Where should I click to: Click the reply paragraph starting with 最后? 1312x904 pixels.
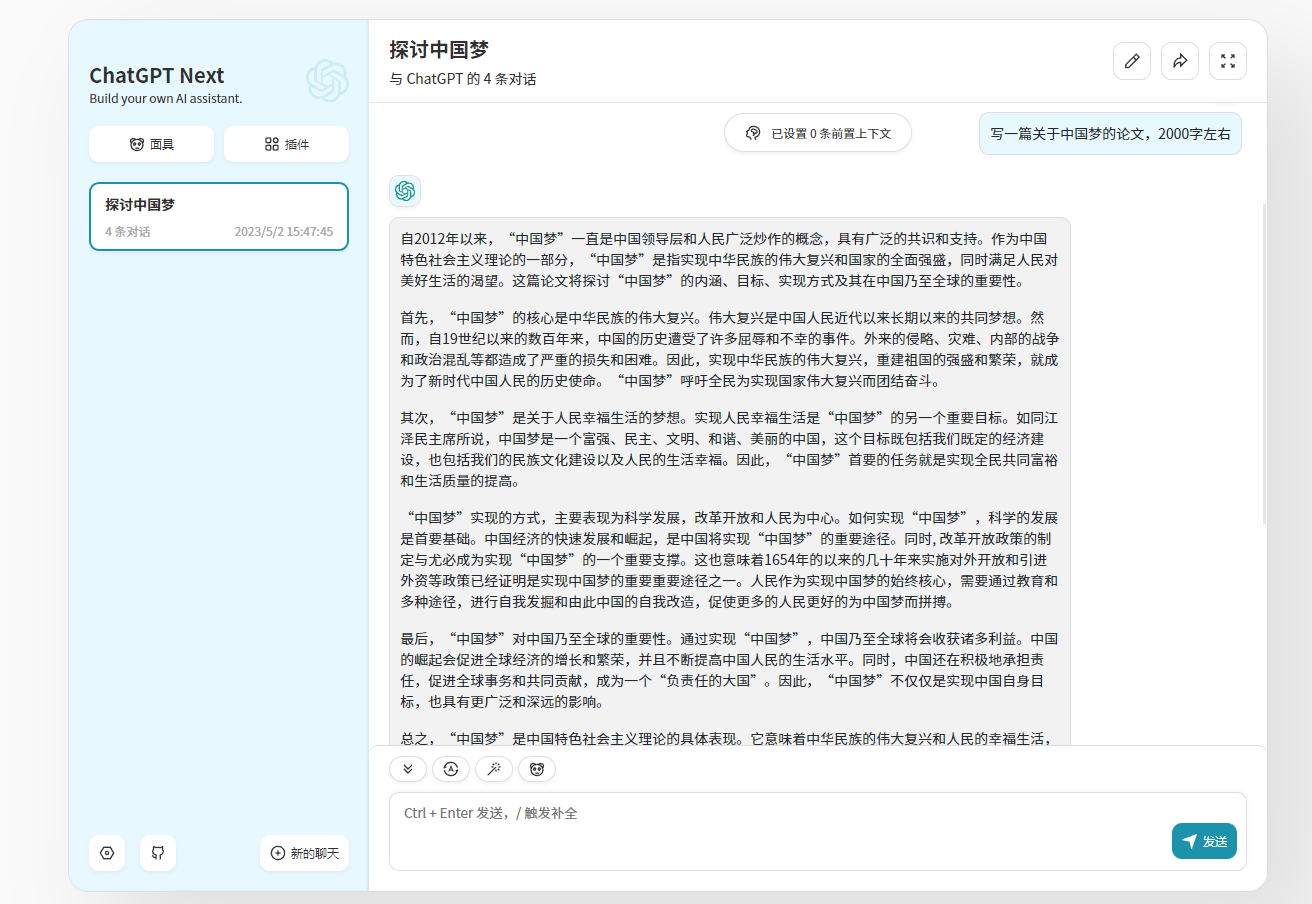pyautogui.click(x=730, y=670)
